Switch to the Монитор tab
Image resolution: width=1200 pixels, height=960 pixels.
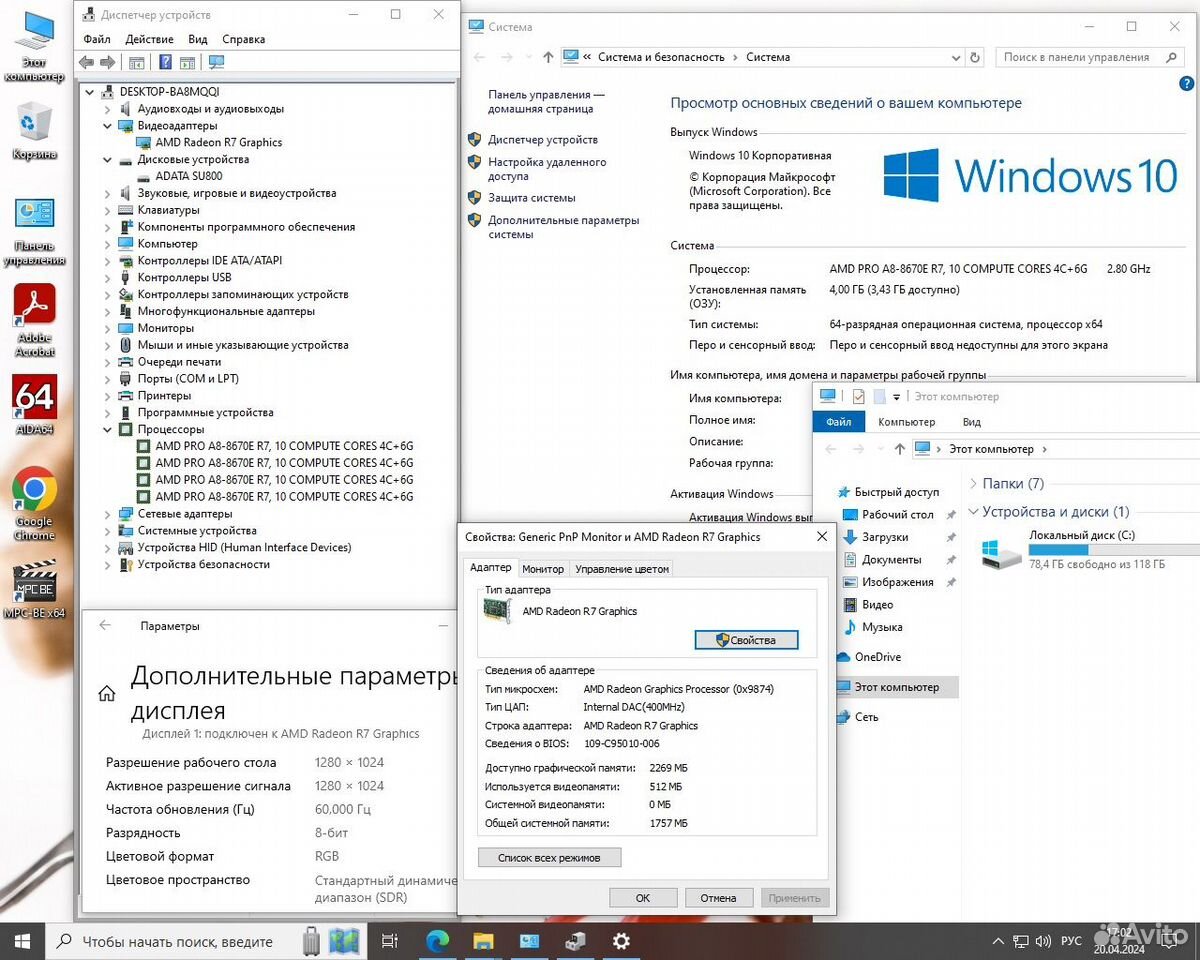(x=543, y=569)
